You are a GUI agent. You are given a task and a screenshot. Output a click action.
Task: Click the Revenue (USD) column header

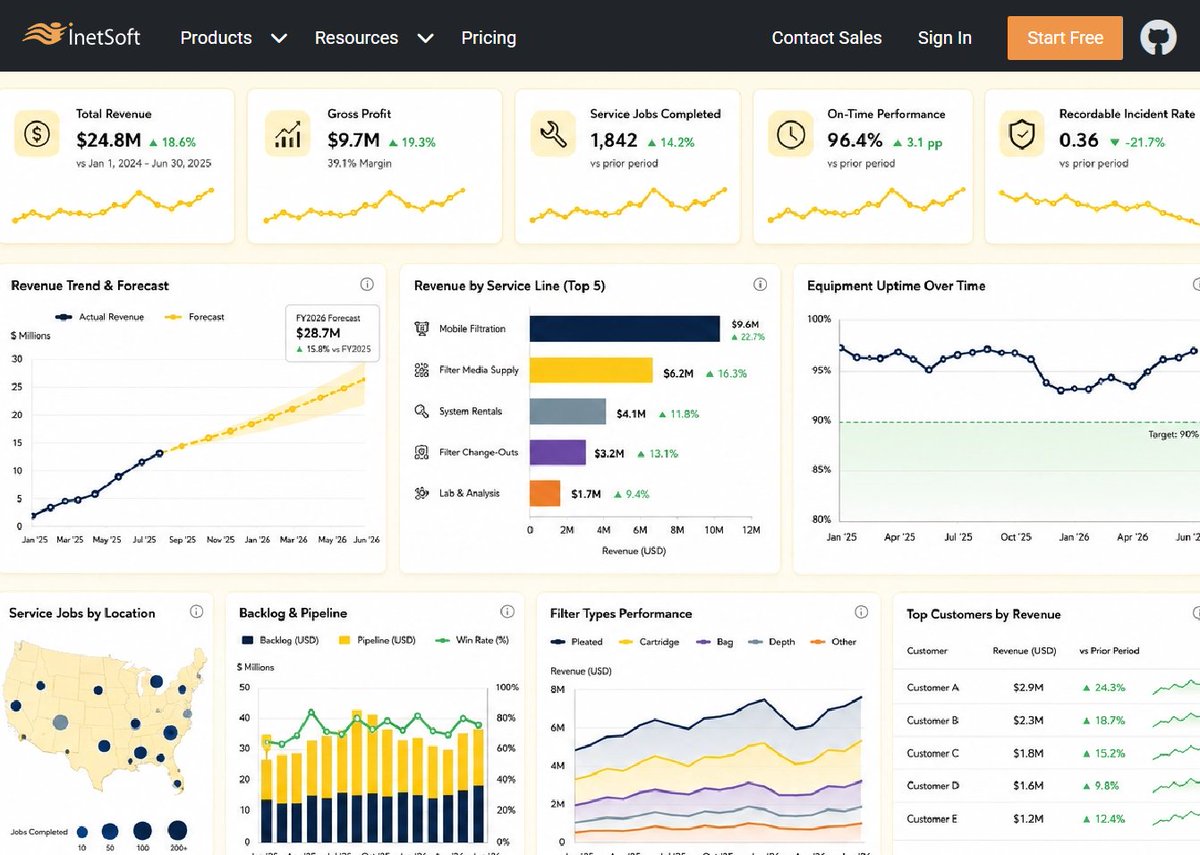[1024, 651]
